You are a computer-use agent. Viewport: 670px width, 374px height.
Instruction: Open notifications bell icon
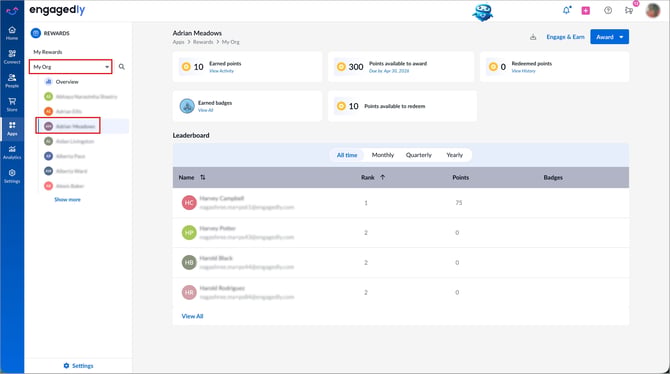567,10
